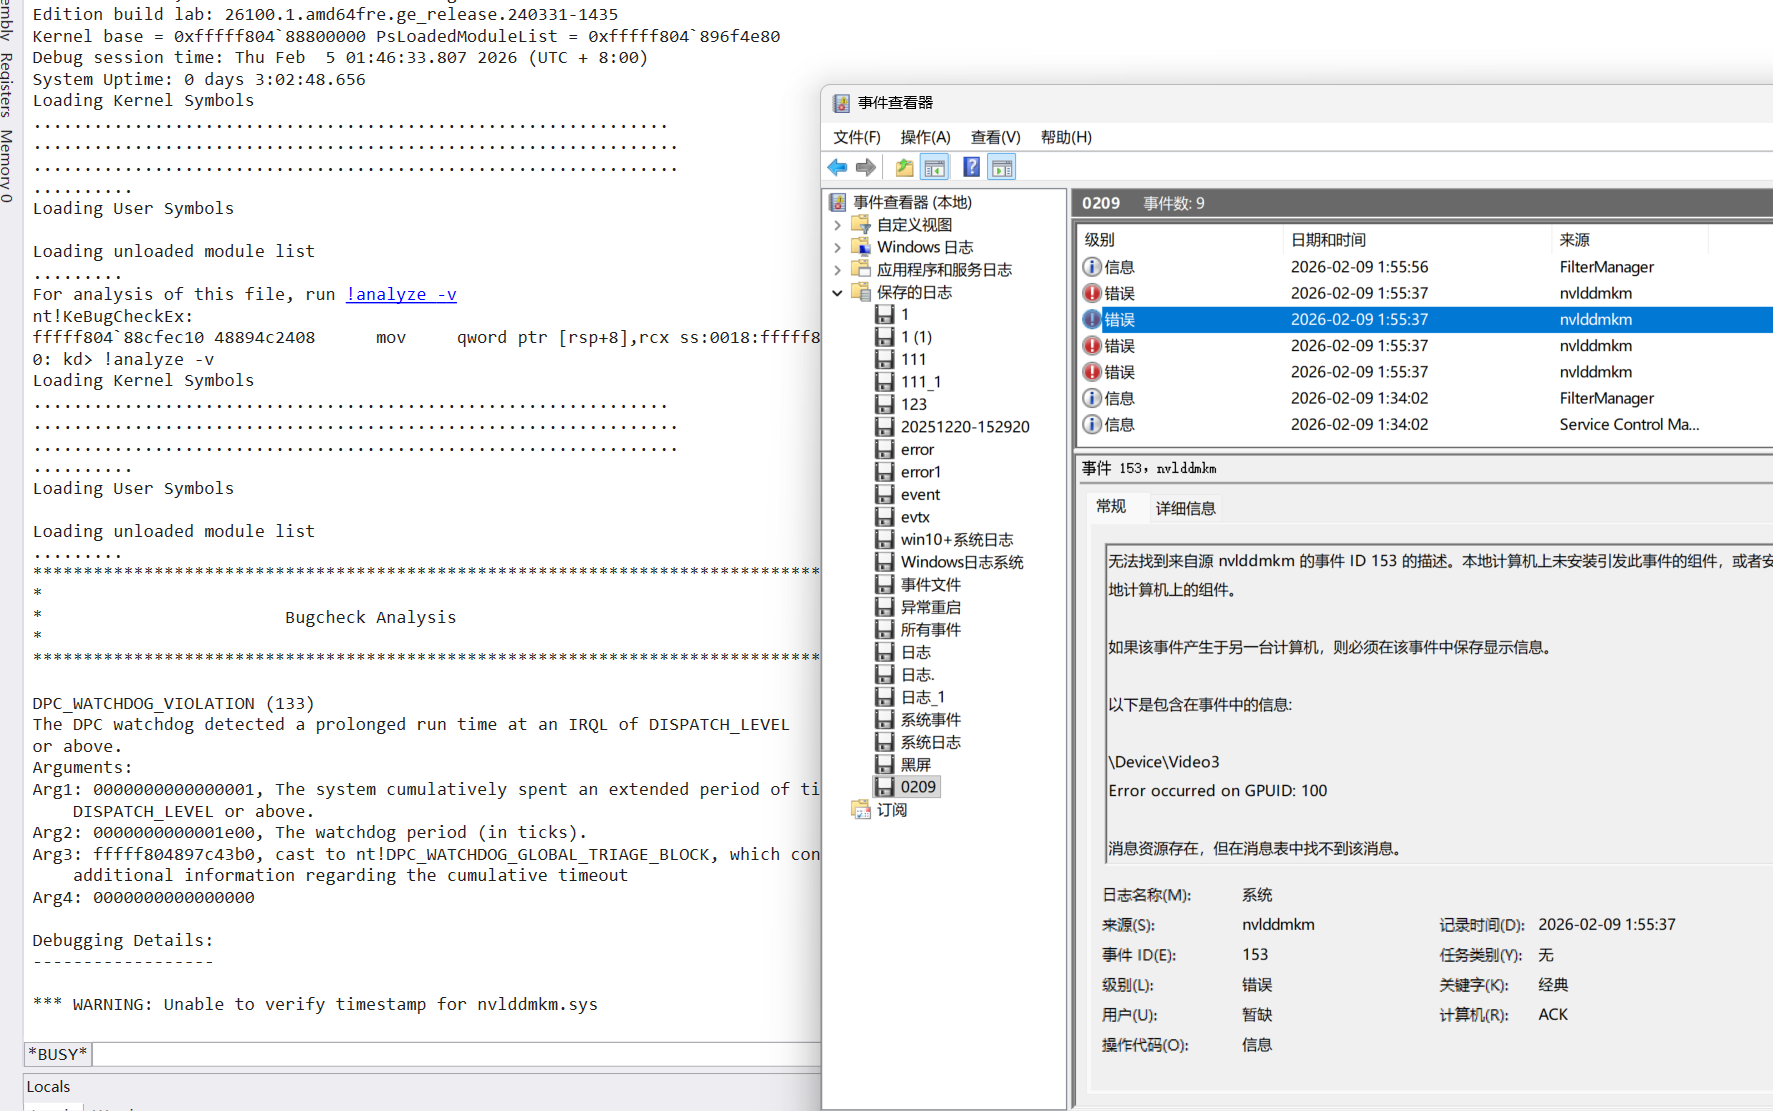Toggle the show/hide console tree toolbar icon
The image size is (1773, 1111).
pos(935,167)
